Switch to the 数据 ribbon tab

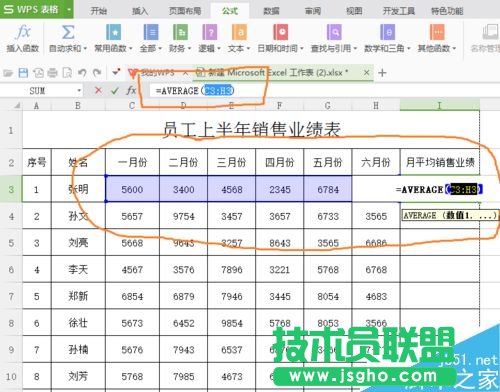point(271,11)
